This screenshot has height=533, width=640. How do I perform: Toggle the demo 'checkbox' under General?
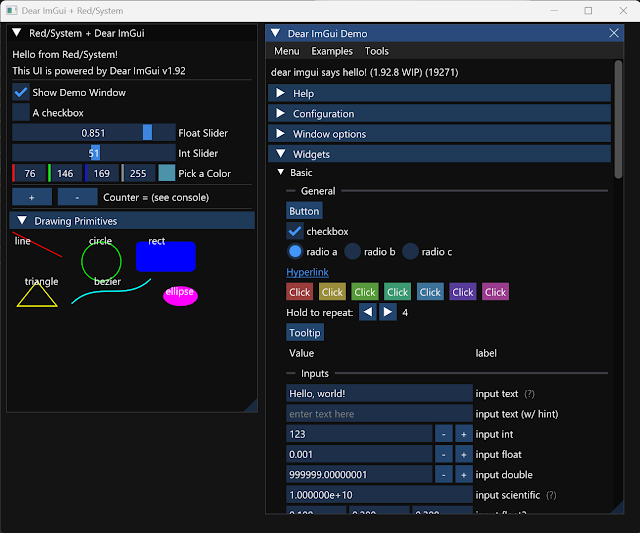(x=295, y=231)
